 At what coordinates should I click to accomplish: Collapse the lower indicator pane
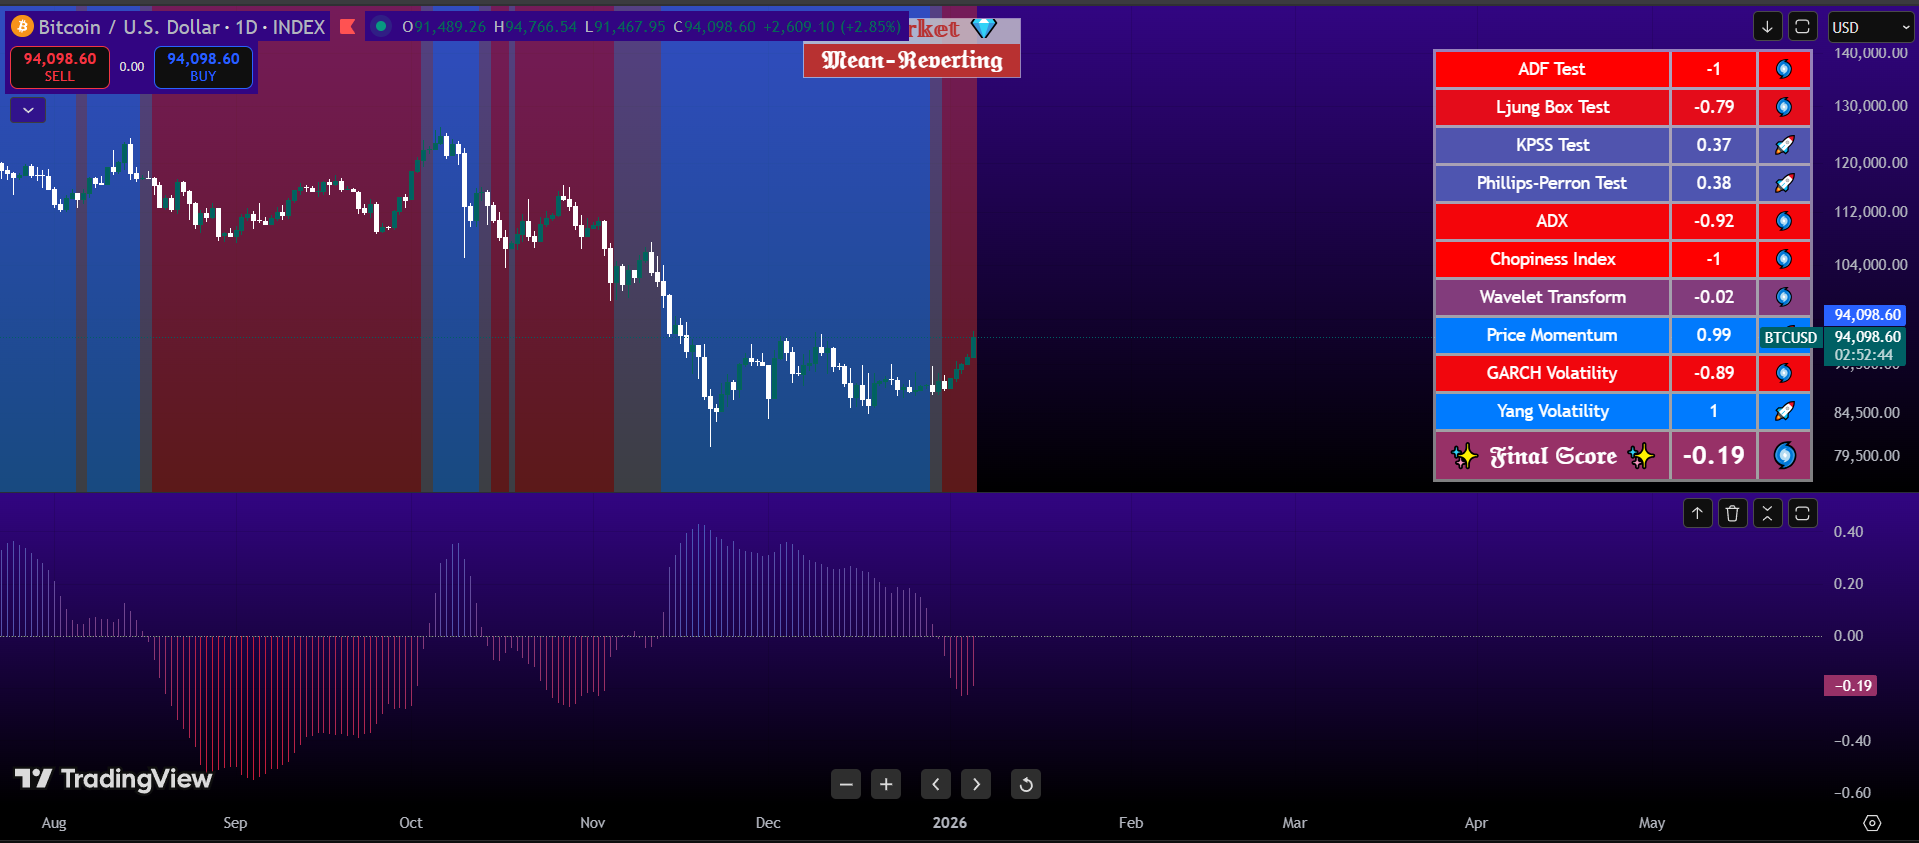(1767, 513)
